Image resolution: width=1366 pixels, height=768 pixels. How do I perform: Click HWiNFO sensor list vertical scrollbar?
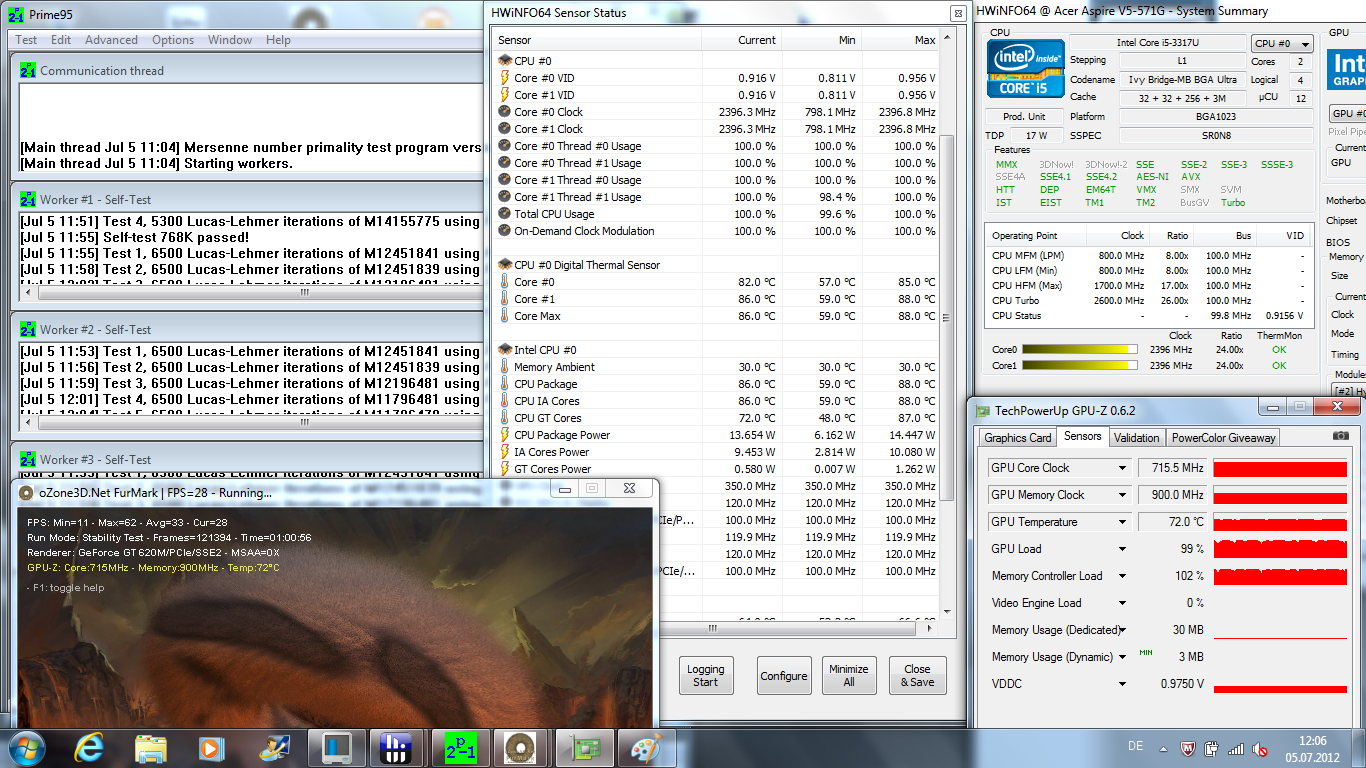[x=949, y=325]
